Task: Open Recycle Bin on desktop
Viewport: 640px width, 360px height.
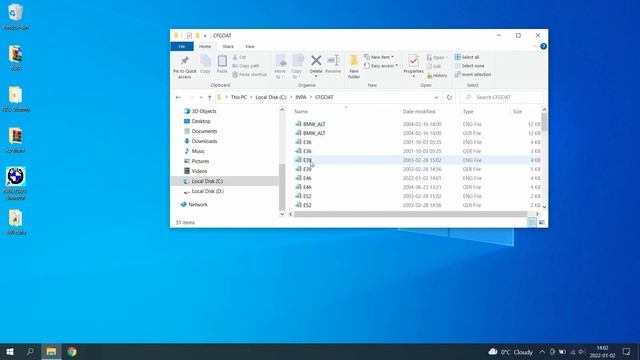Action: 16,17
